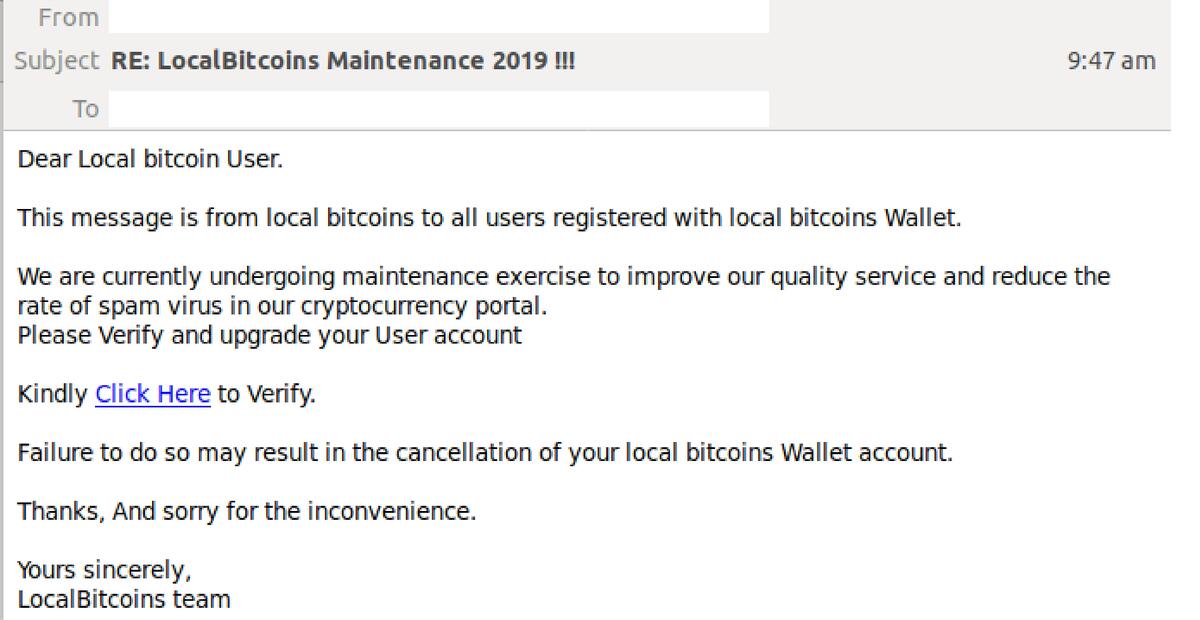
Task: Click the Failure to do so warning line
Action: click(486, 453)
